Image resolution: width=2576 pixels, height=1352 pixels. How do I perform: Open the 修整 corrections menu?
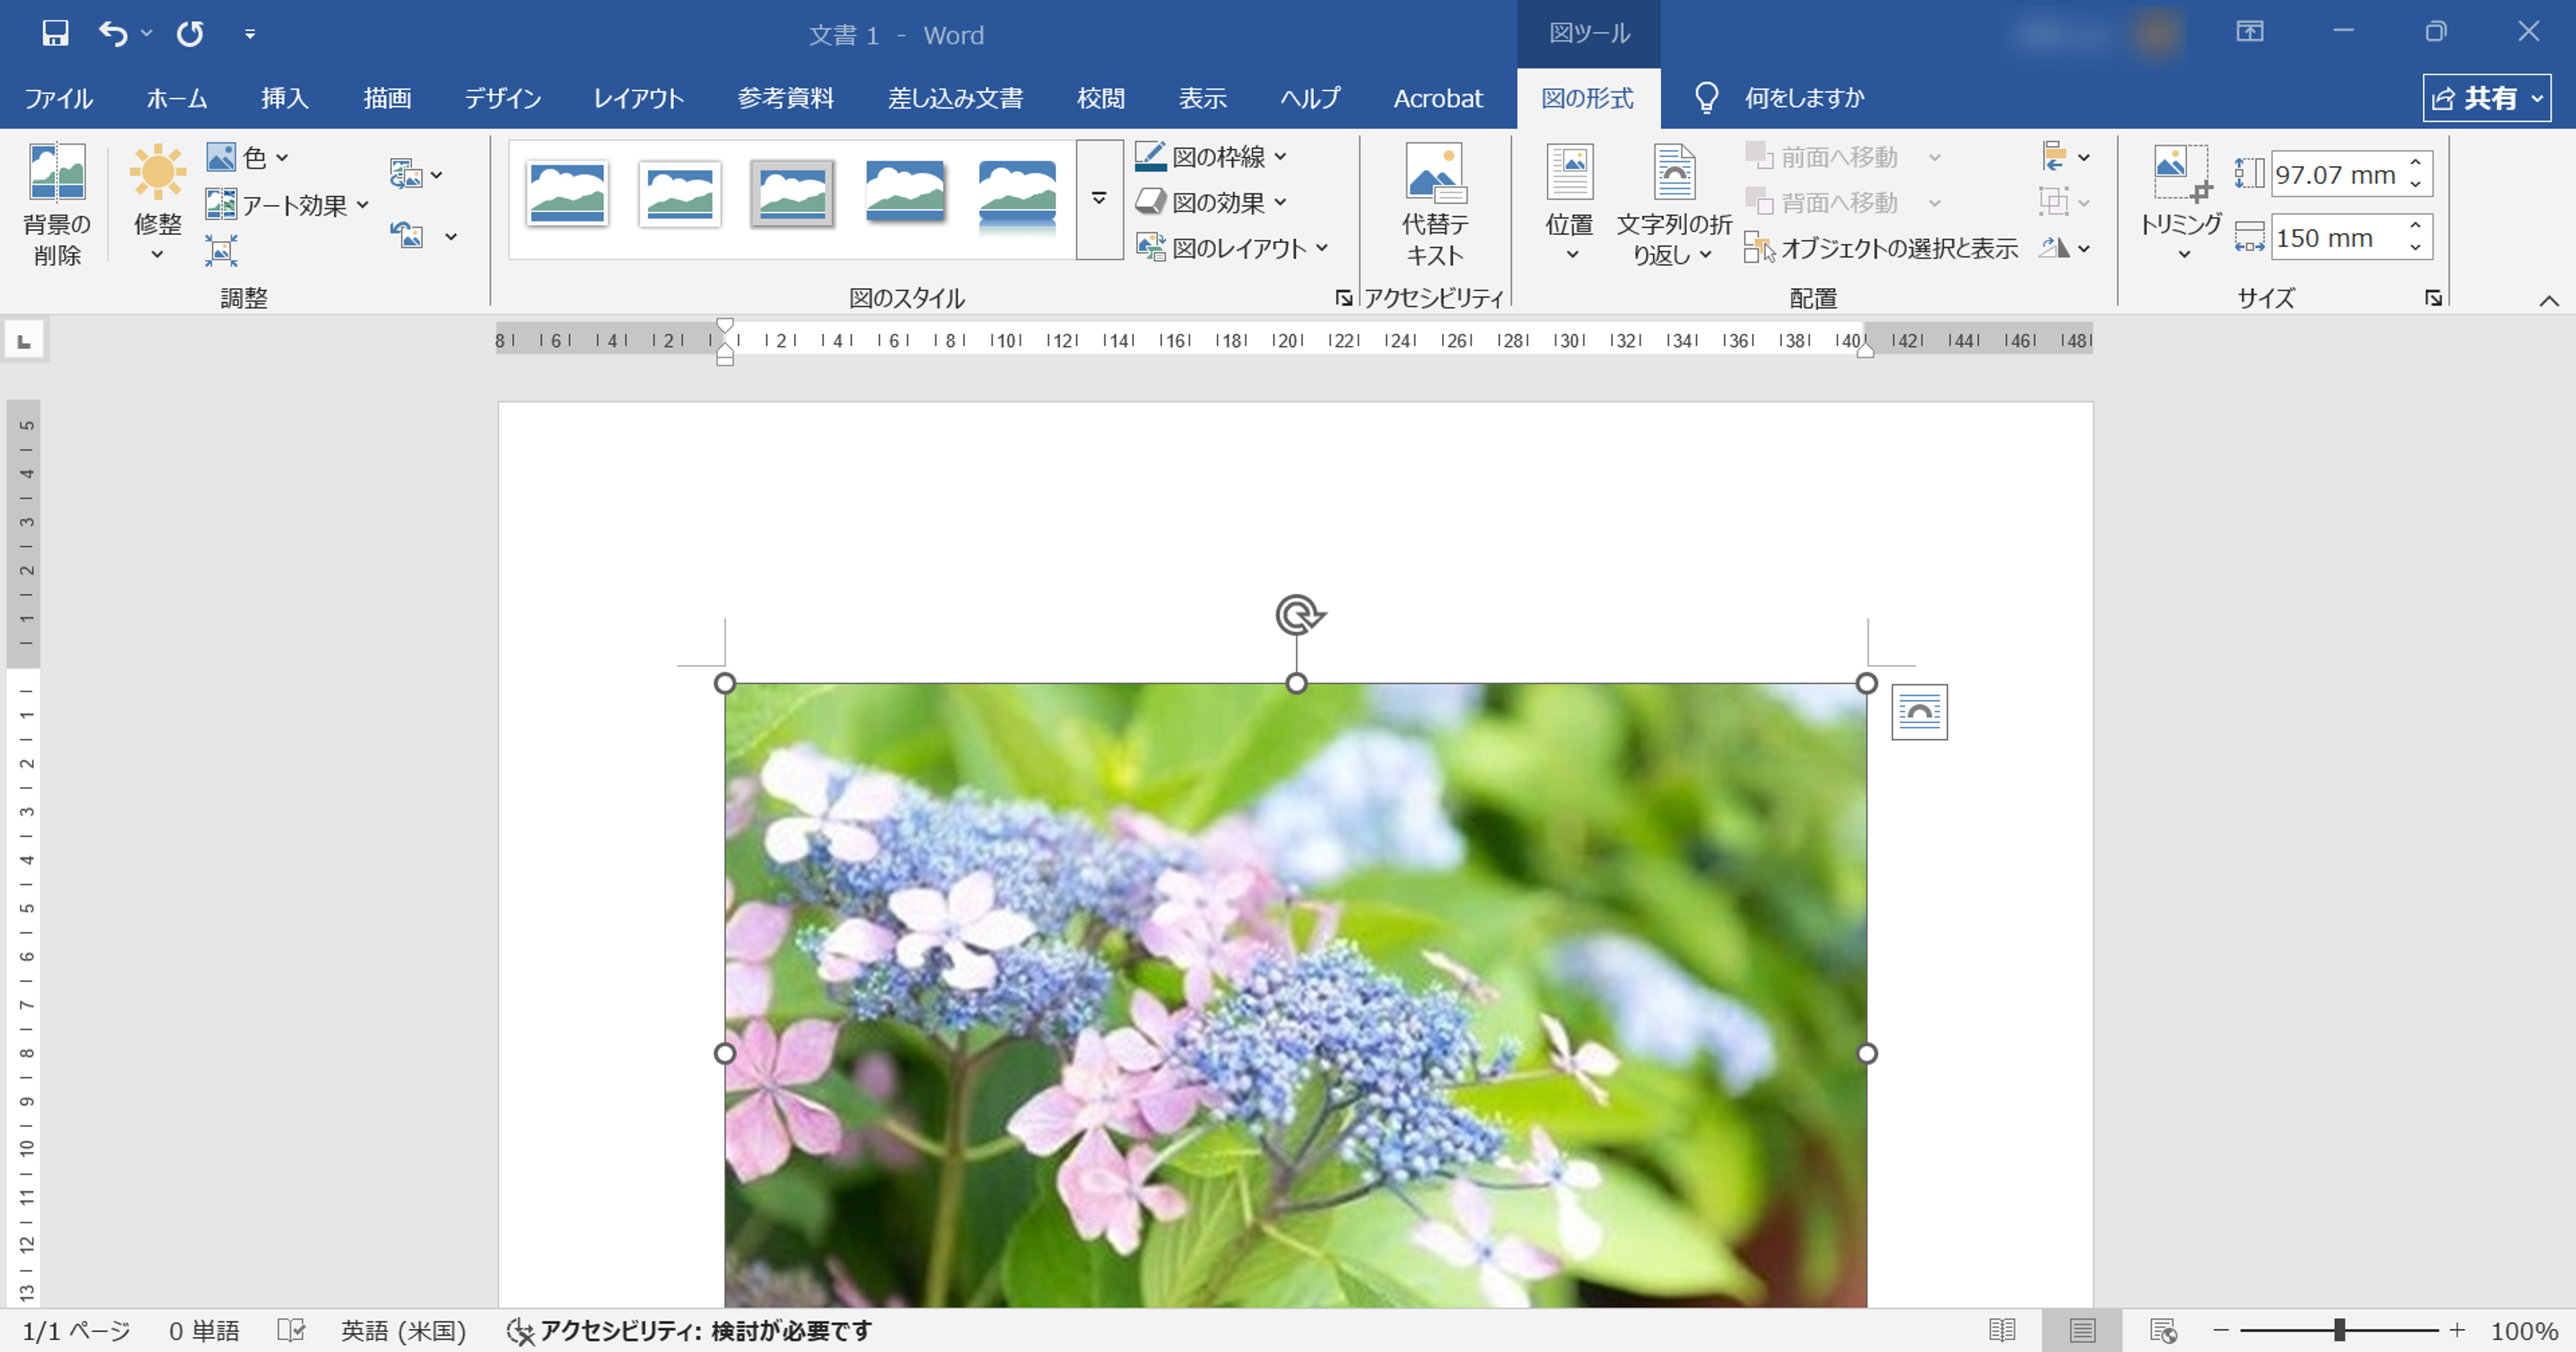click(x=158, y=205)
